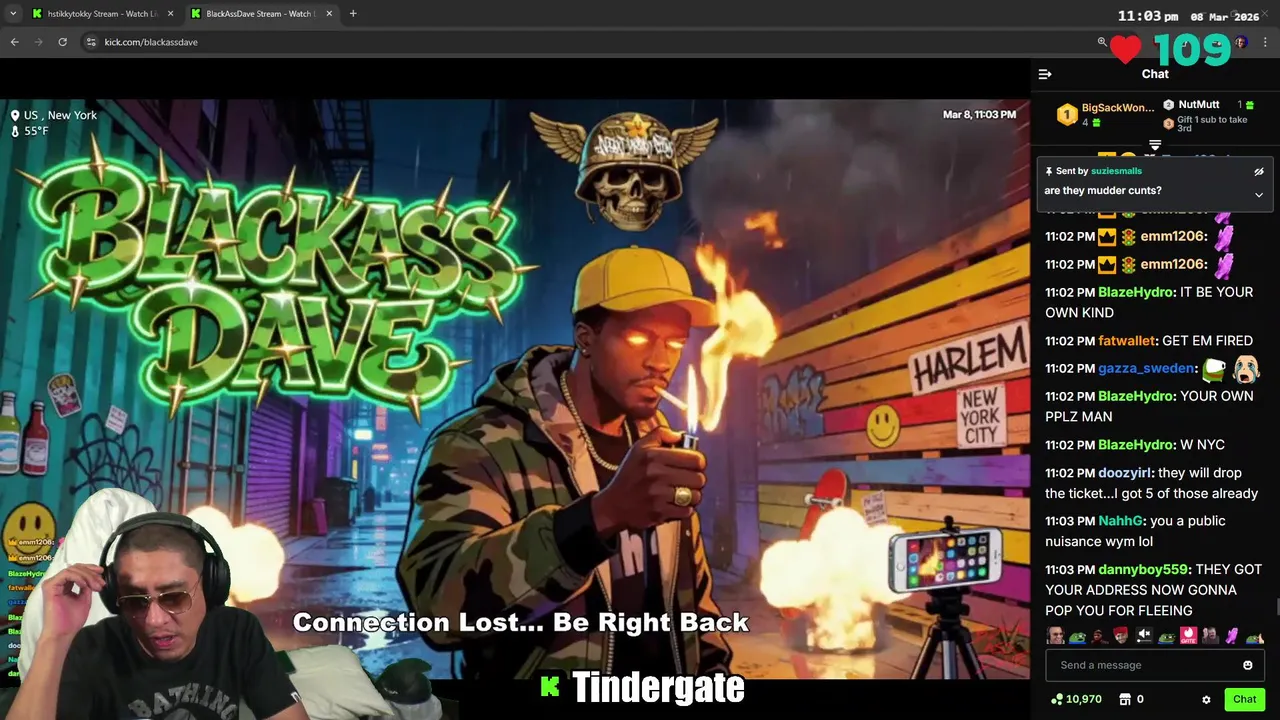The width and height of the screenshot is (1280, 720).
Task: Click the browser profile avatar
Action: 1241,42
